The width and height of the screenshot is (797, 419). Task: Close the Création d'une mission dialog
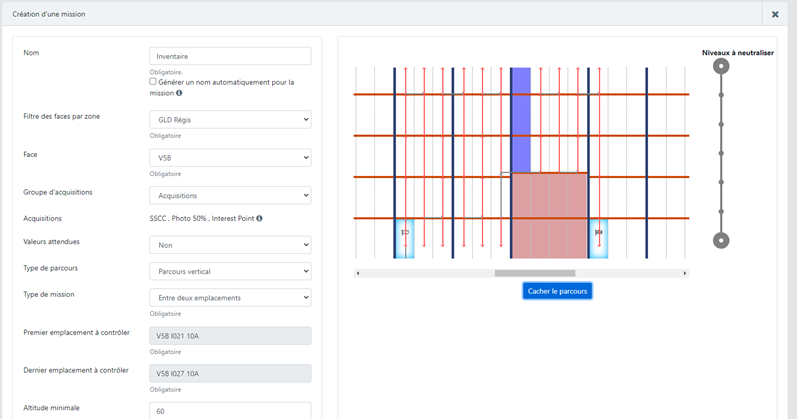tap(775, 14)
